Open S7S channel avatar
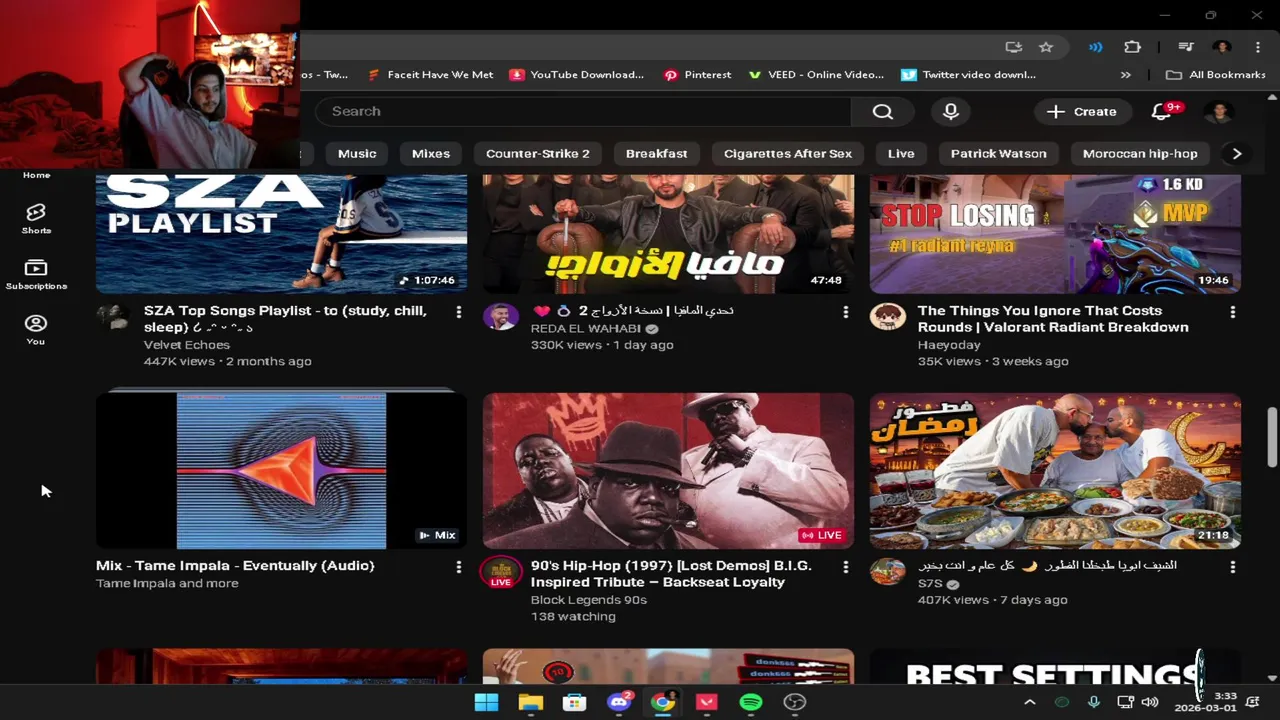Viewport: 1280px width, 720px height. tap(887, 571)
